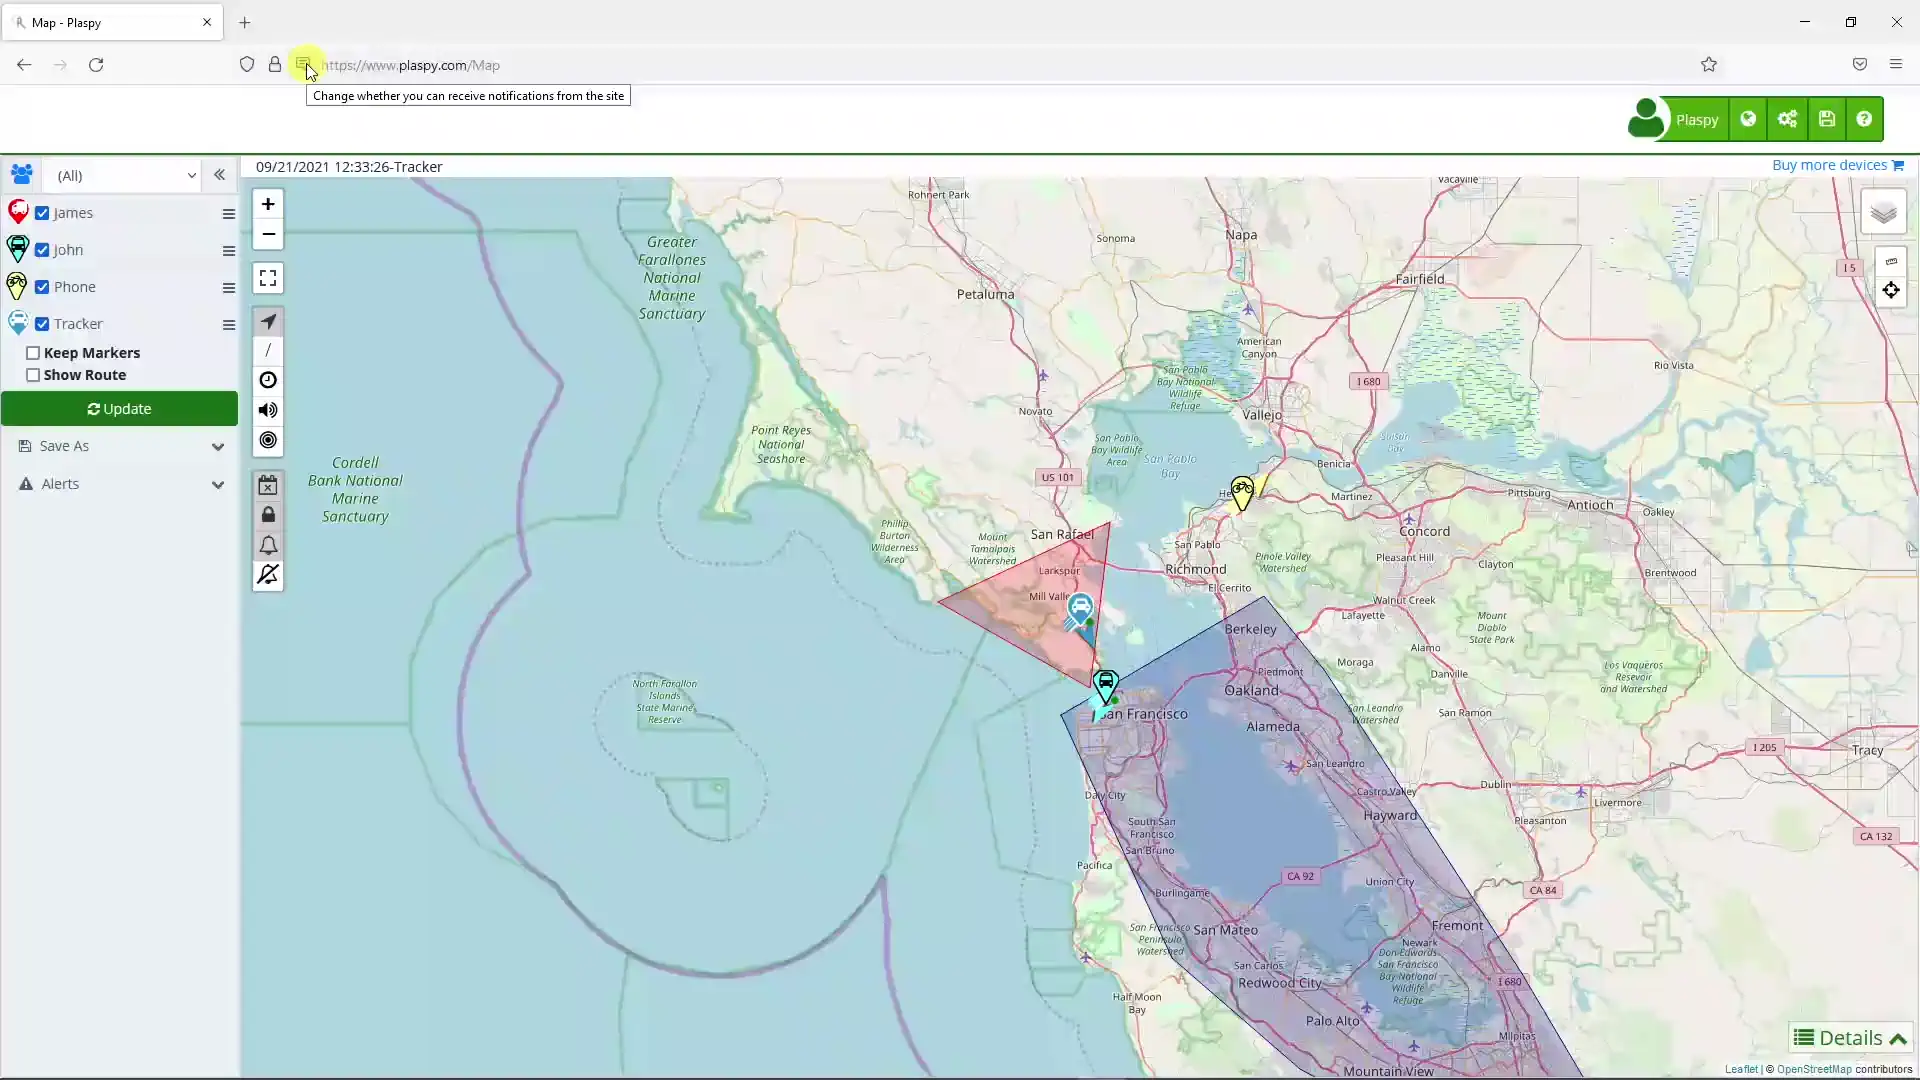This screenshot has width=1920, height=1080.
Task: Enable Keep Markers checkbox
Action: point(33,353)
